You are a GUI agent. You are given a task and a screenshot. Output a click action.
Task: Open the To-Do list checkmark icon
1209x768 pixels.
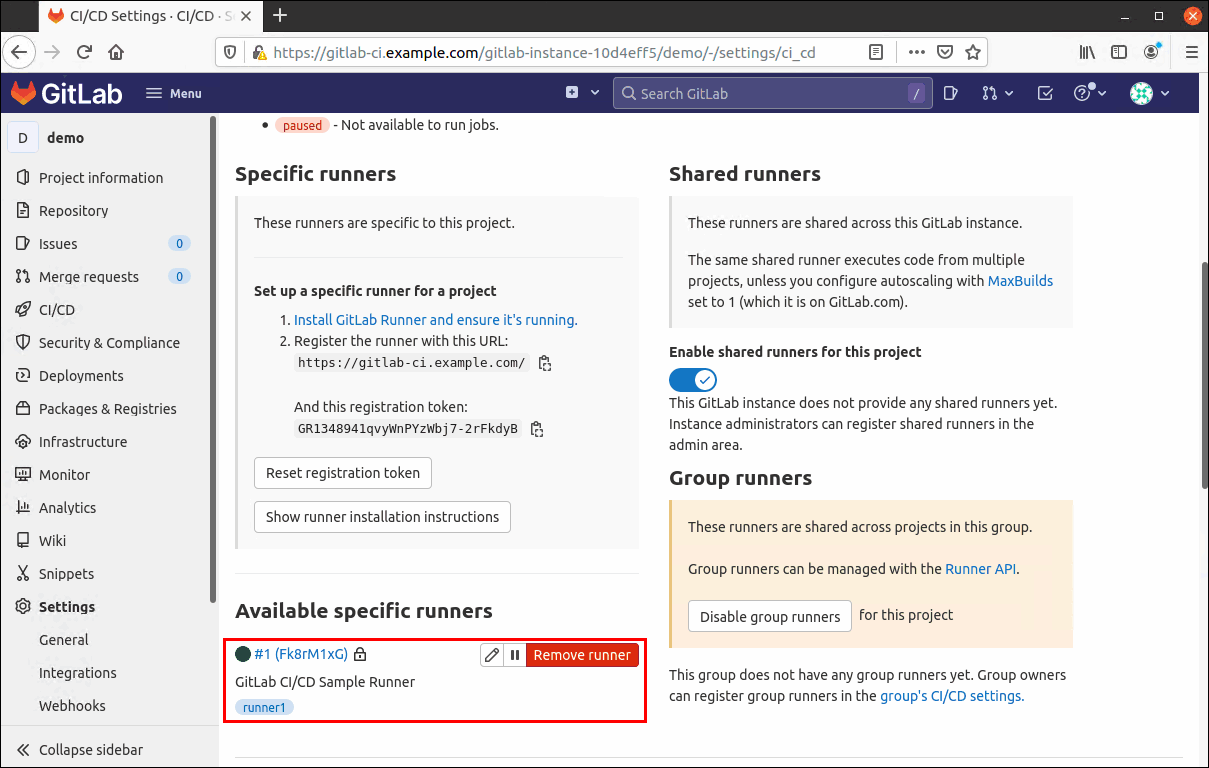1045,93
